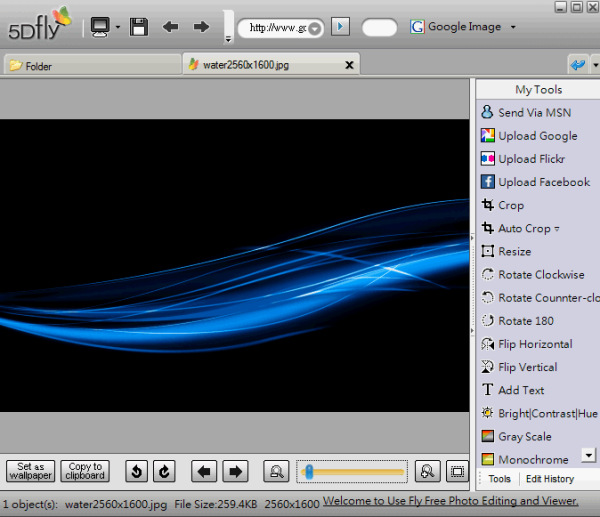The height and width of the screenshot is (517, 600).
Task: Click the Resize tool
Action: click(x=514, y=251)
